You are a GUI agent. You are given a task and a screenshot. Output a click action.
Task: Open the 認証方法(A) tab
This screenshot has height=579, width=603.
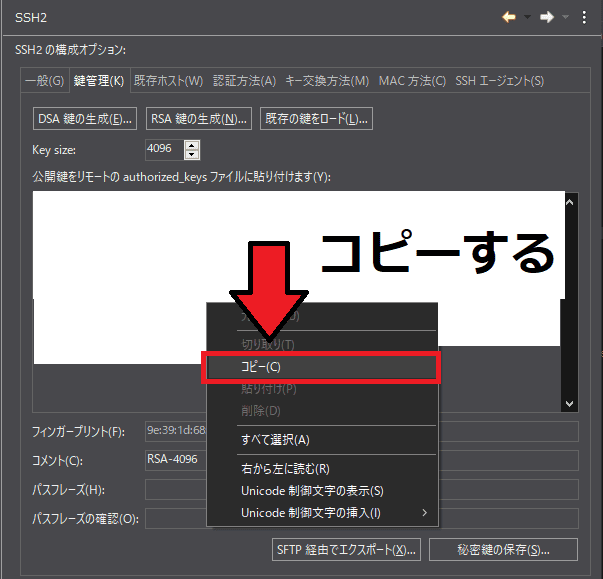click(245, 80)
